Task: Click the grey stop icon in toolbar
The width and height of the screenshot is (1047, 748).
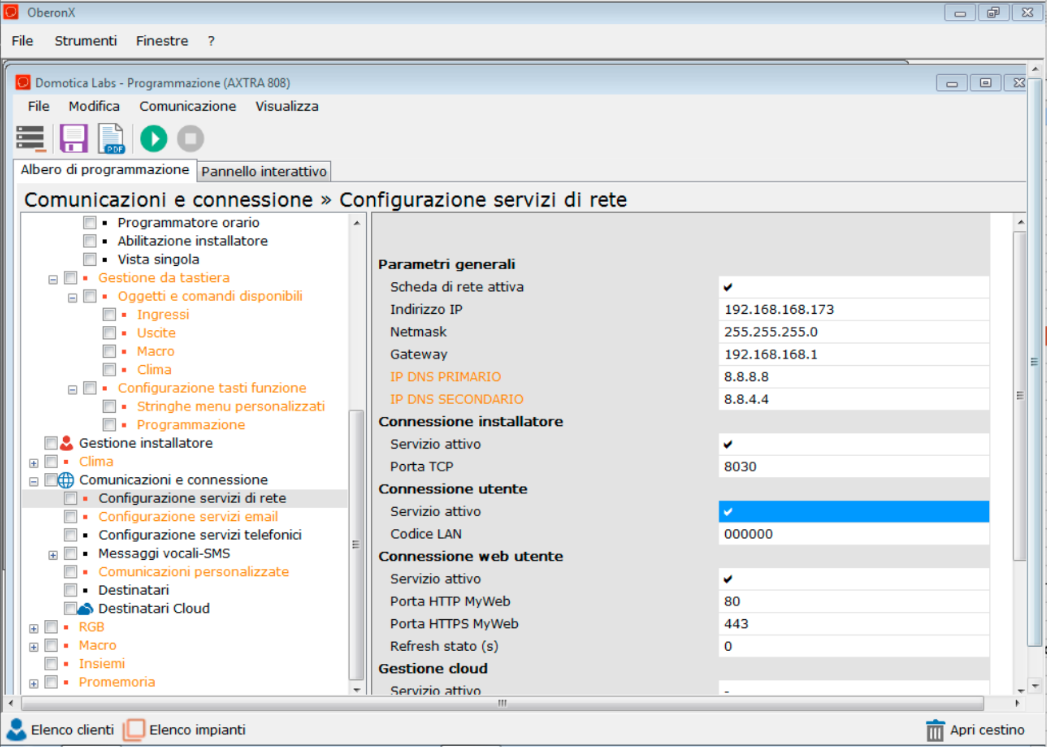Action: 190,138
